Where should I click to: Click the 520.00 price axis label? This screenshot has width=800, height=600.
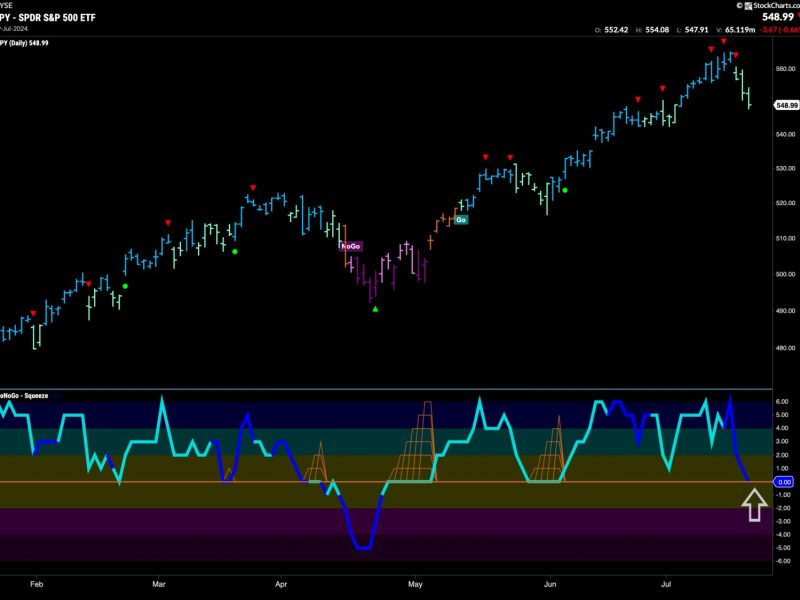coord(785,203)
